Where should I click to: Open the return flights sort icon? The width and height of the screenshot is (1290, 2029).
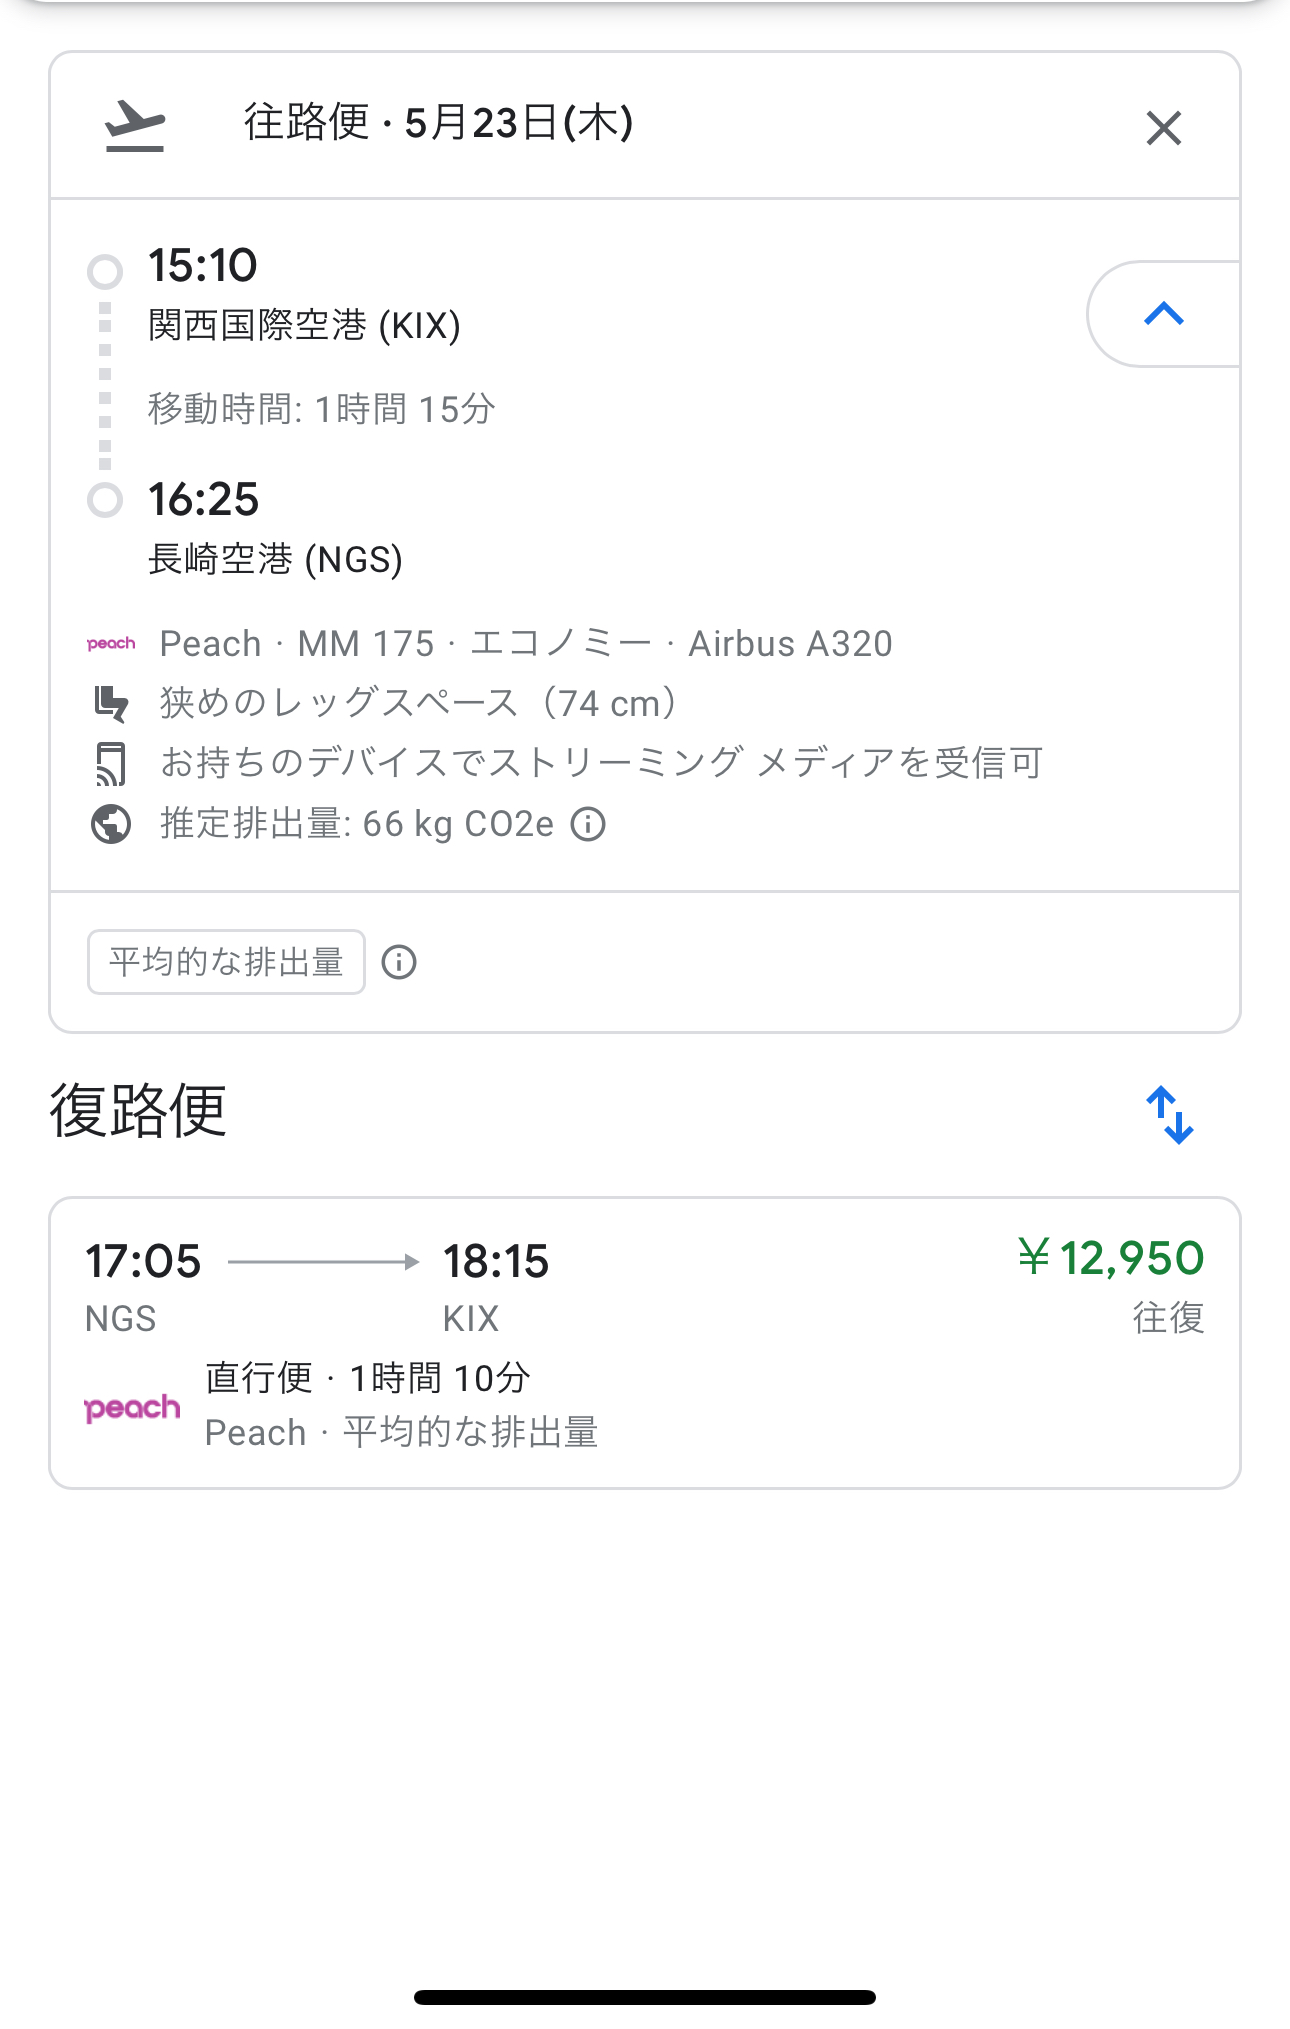1169,1114
